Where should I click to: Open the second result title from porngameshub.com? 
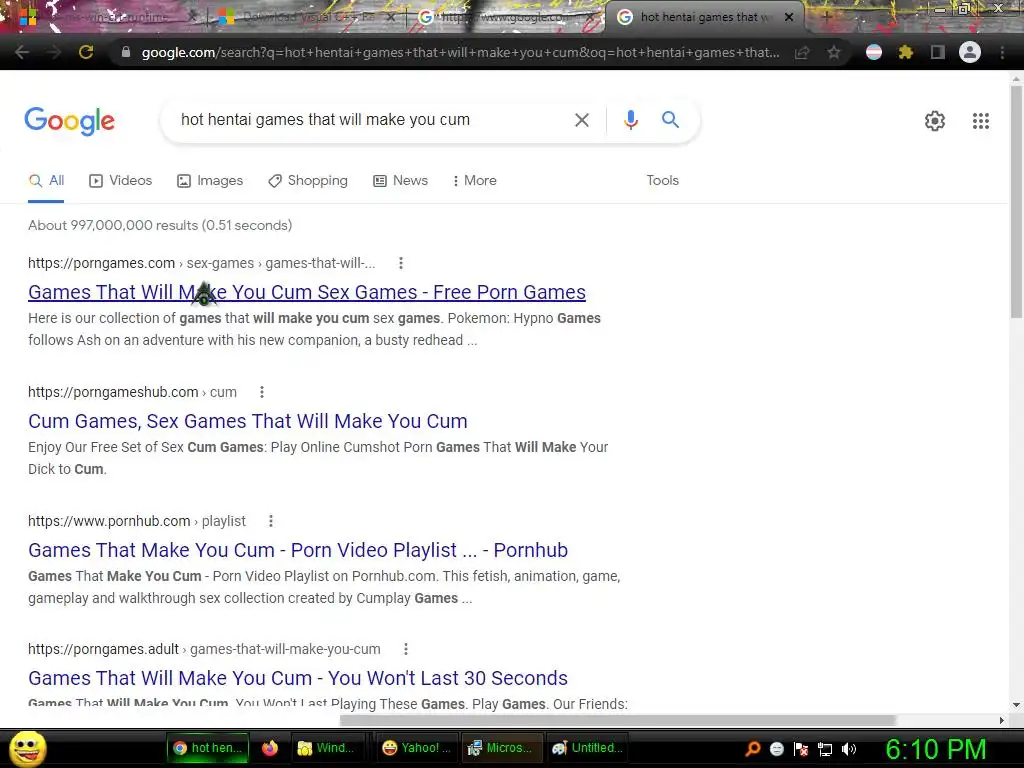248,421
